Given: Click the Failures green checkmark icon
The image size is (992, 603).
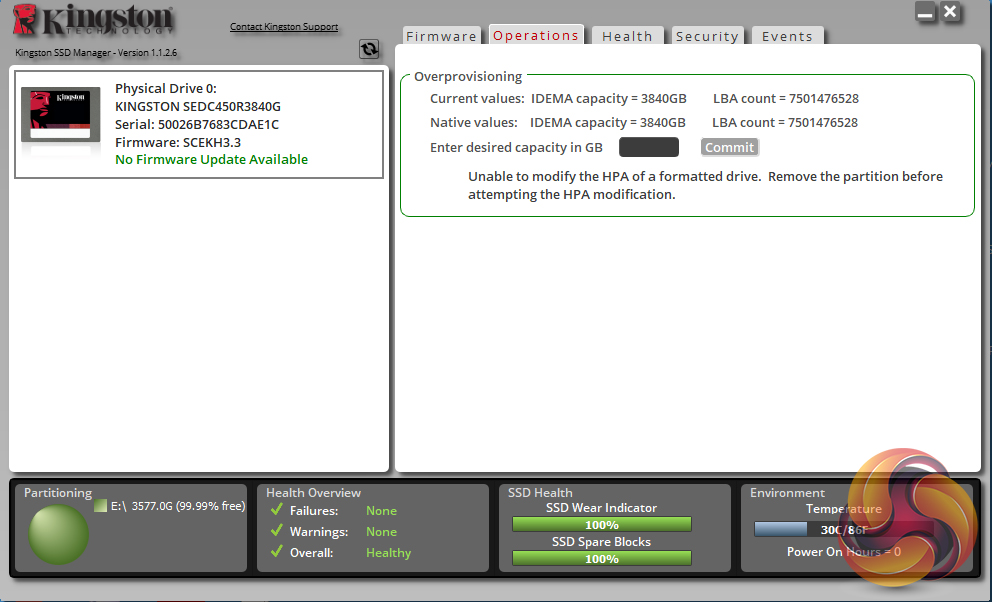Looking at the screenshot, I should pyautogui.click(x=276, y=509).
